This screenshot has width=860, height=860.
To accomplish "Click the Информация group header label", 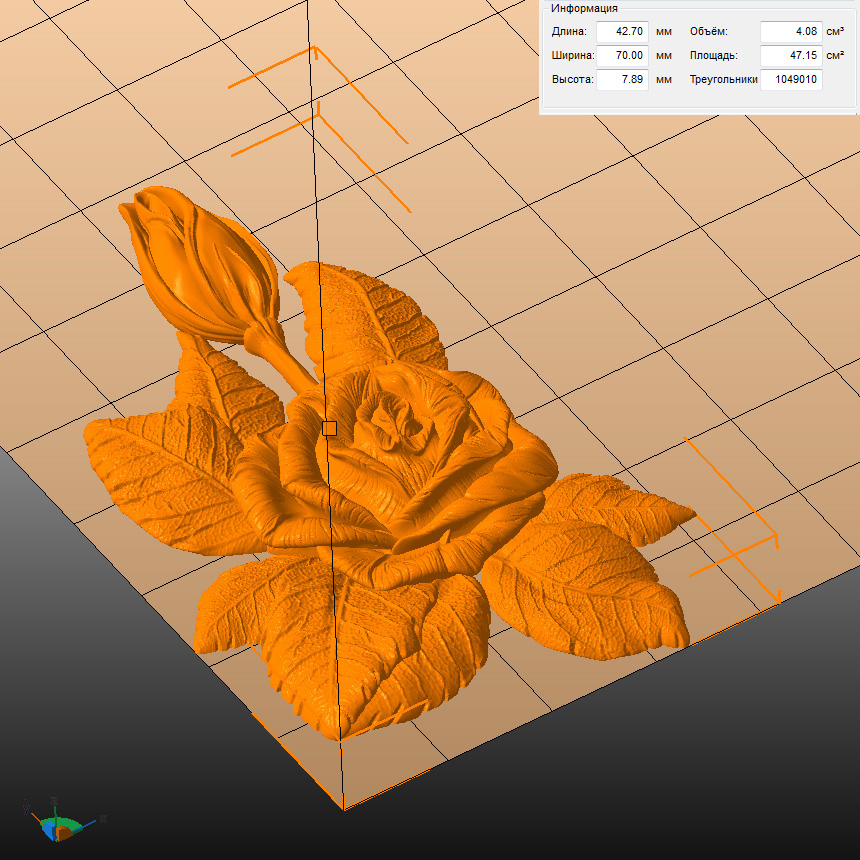I will pyautogui.click(x=584, y=8).
